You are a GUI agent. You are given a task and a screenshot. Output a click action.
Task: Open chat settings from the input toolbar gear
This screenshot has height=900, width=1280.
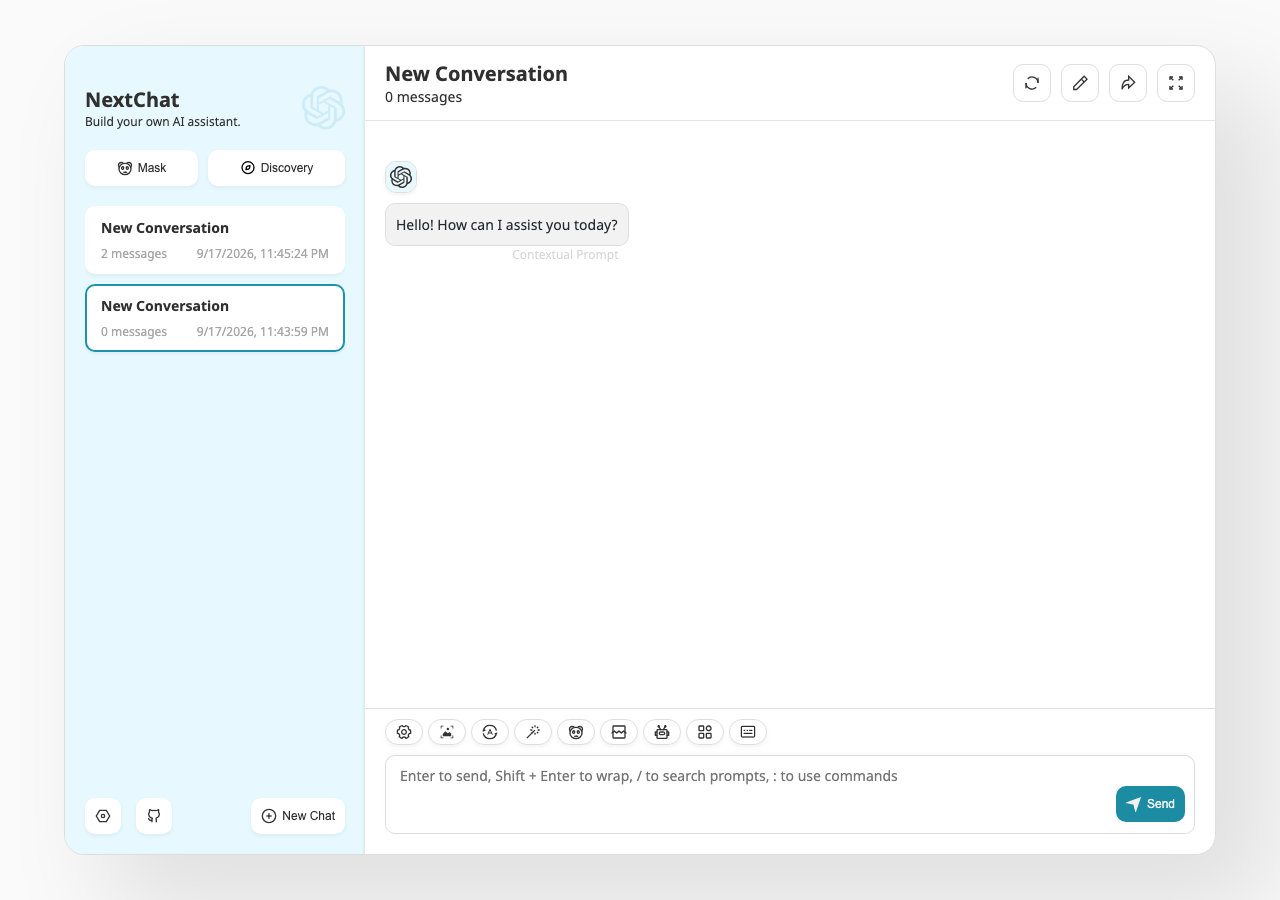click(404, 732)
